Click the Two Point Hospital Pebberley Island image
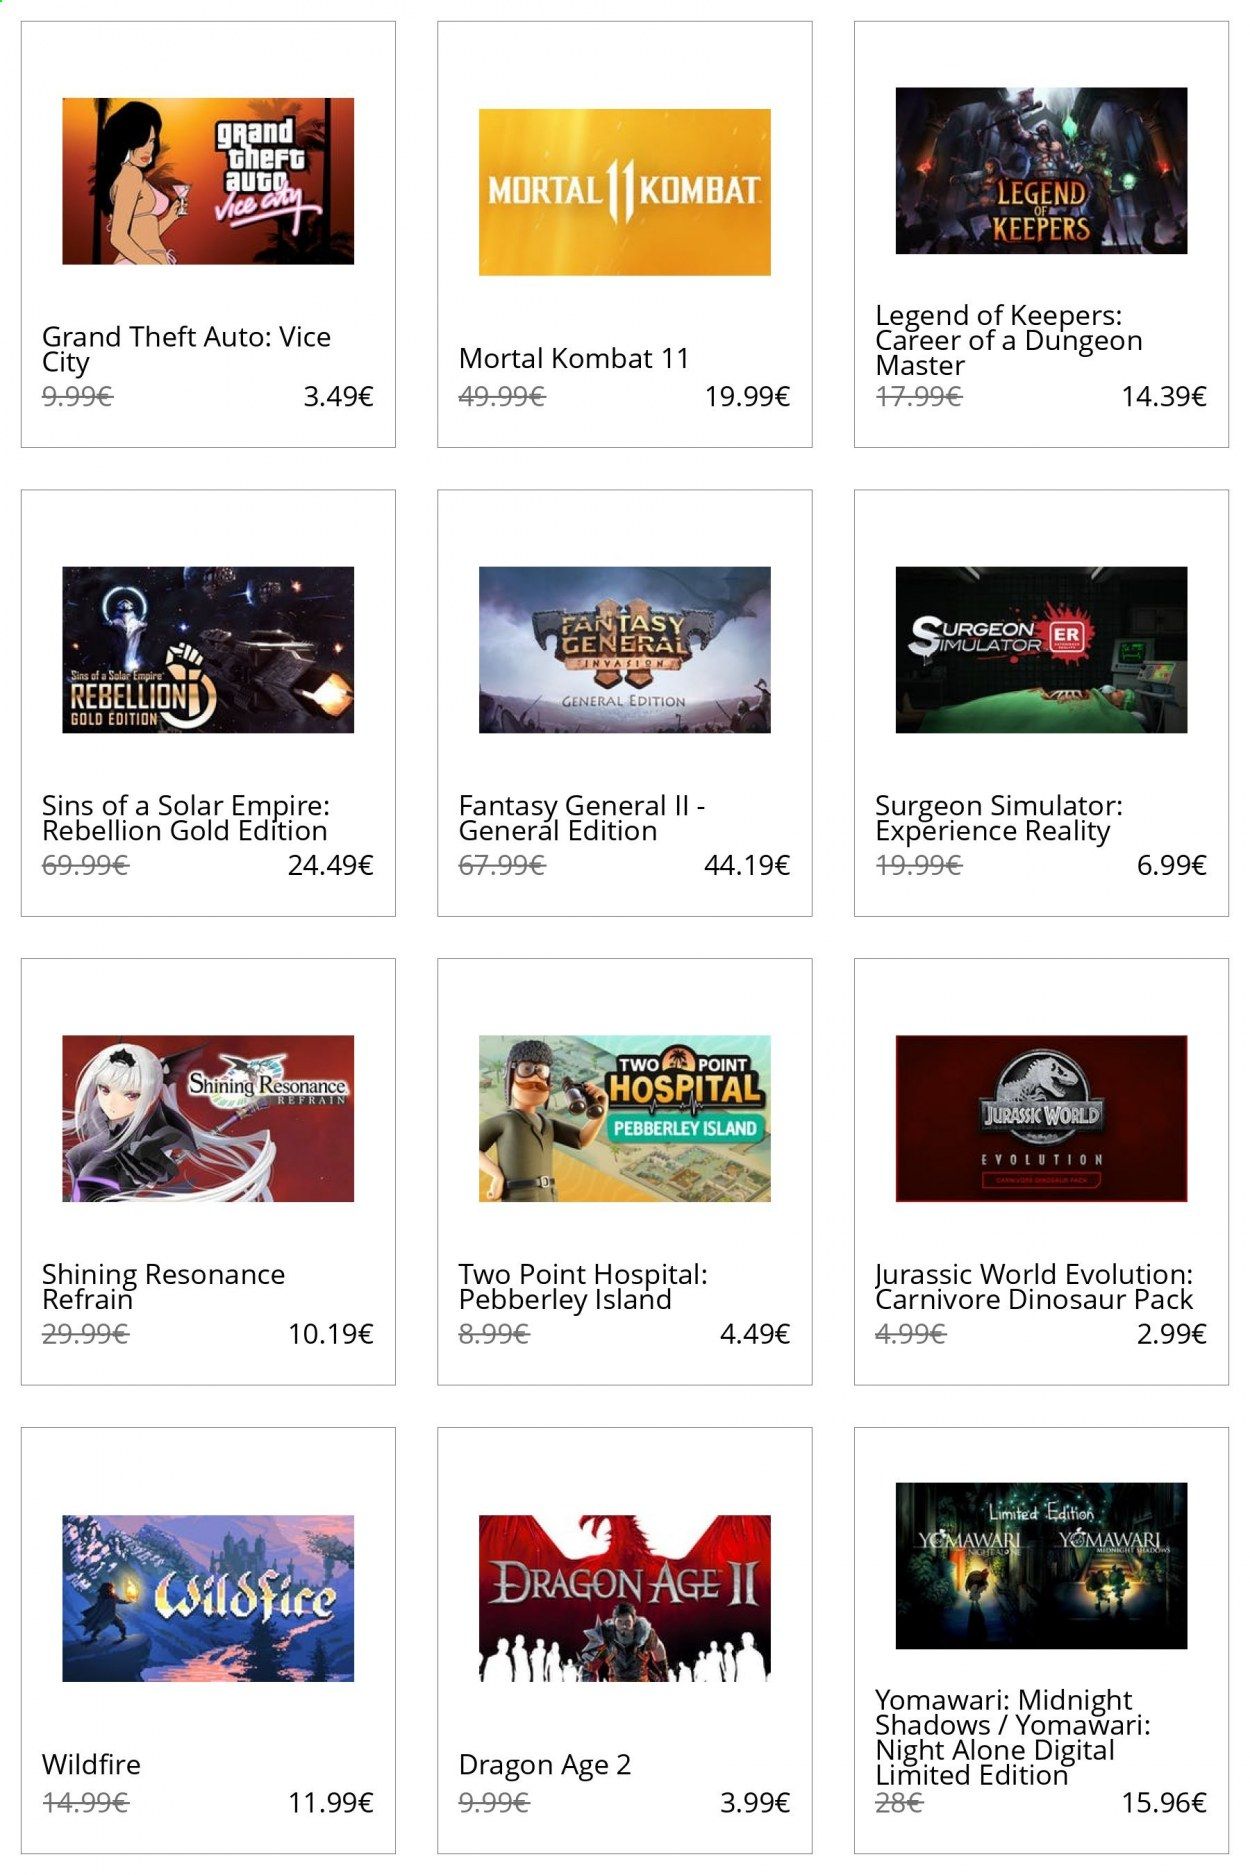This screenshot has height=1875, width=1250. pyautogui.click(x=625, y=1118)
